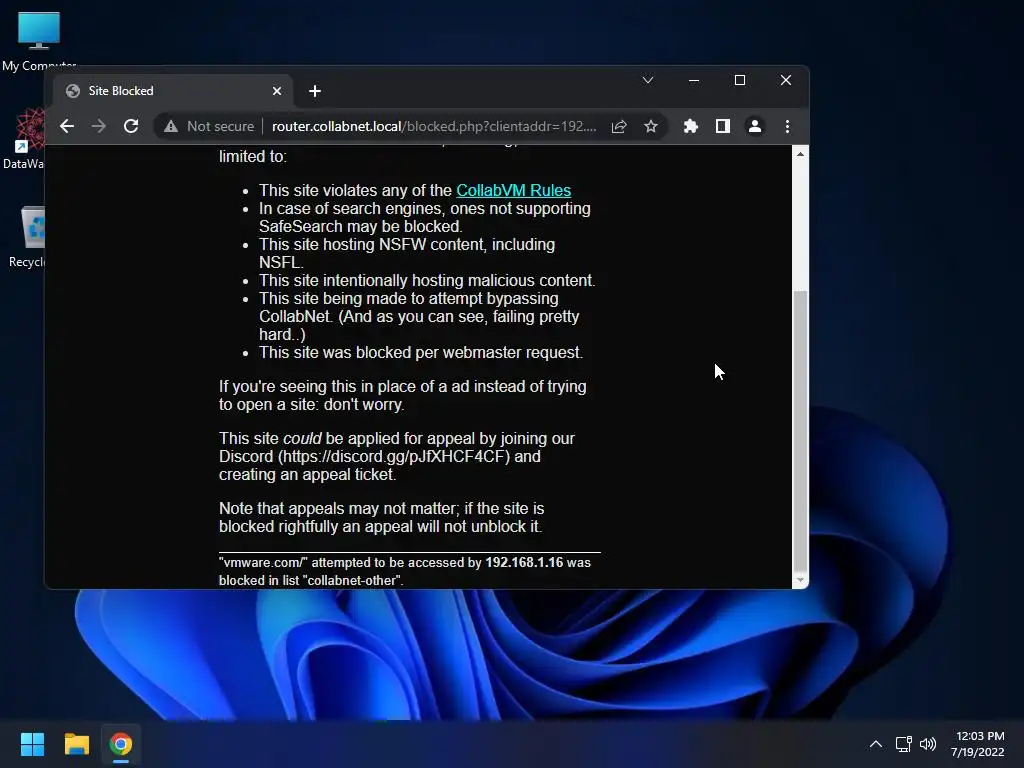This screenshot has height=768, width=1024.
Task: Click the share page icon
Action: [x=619, y=126]
